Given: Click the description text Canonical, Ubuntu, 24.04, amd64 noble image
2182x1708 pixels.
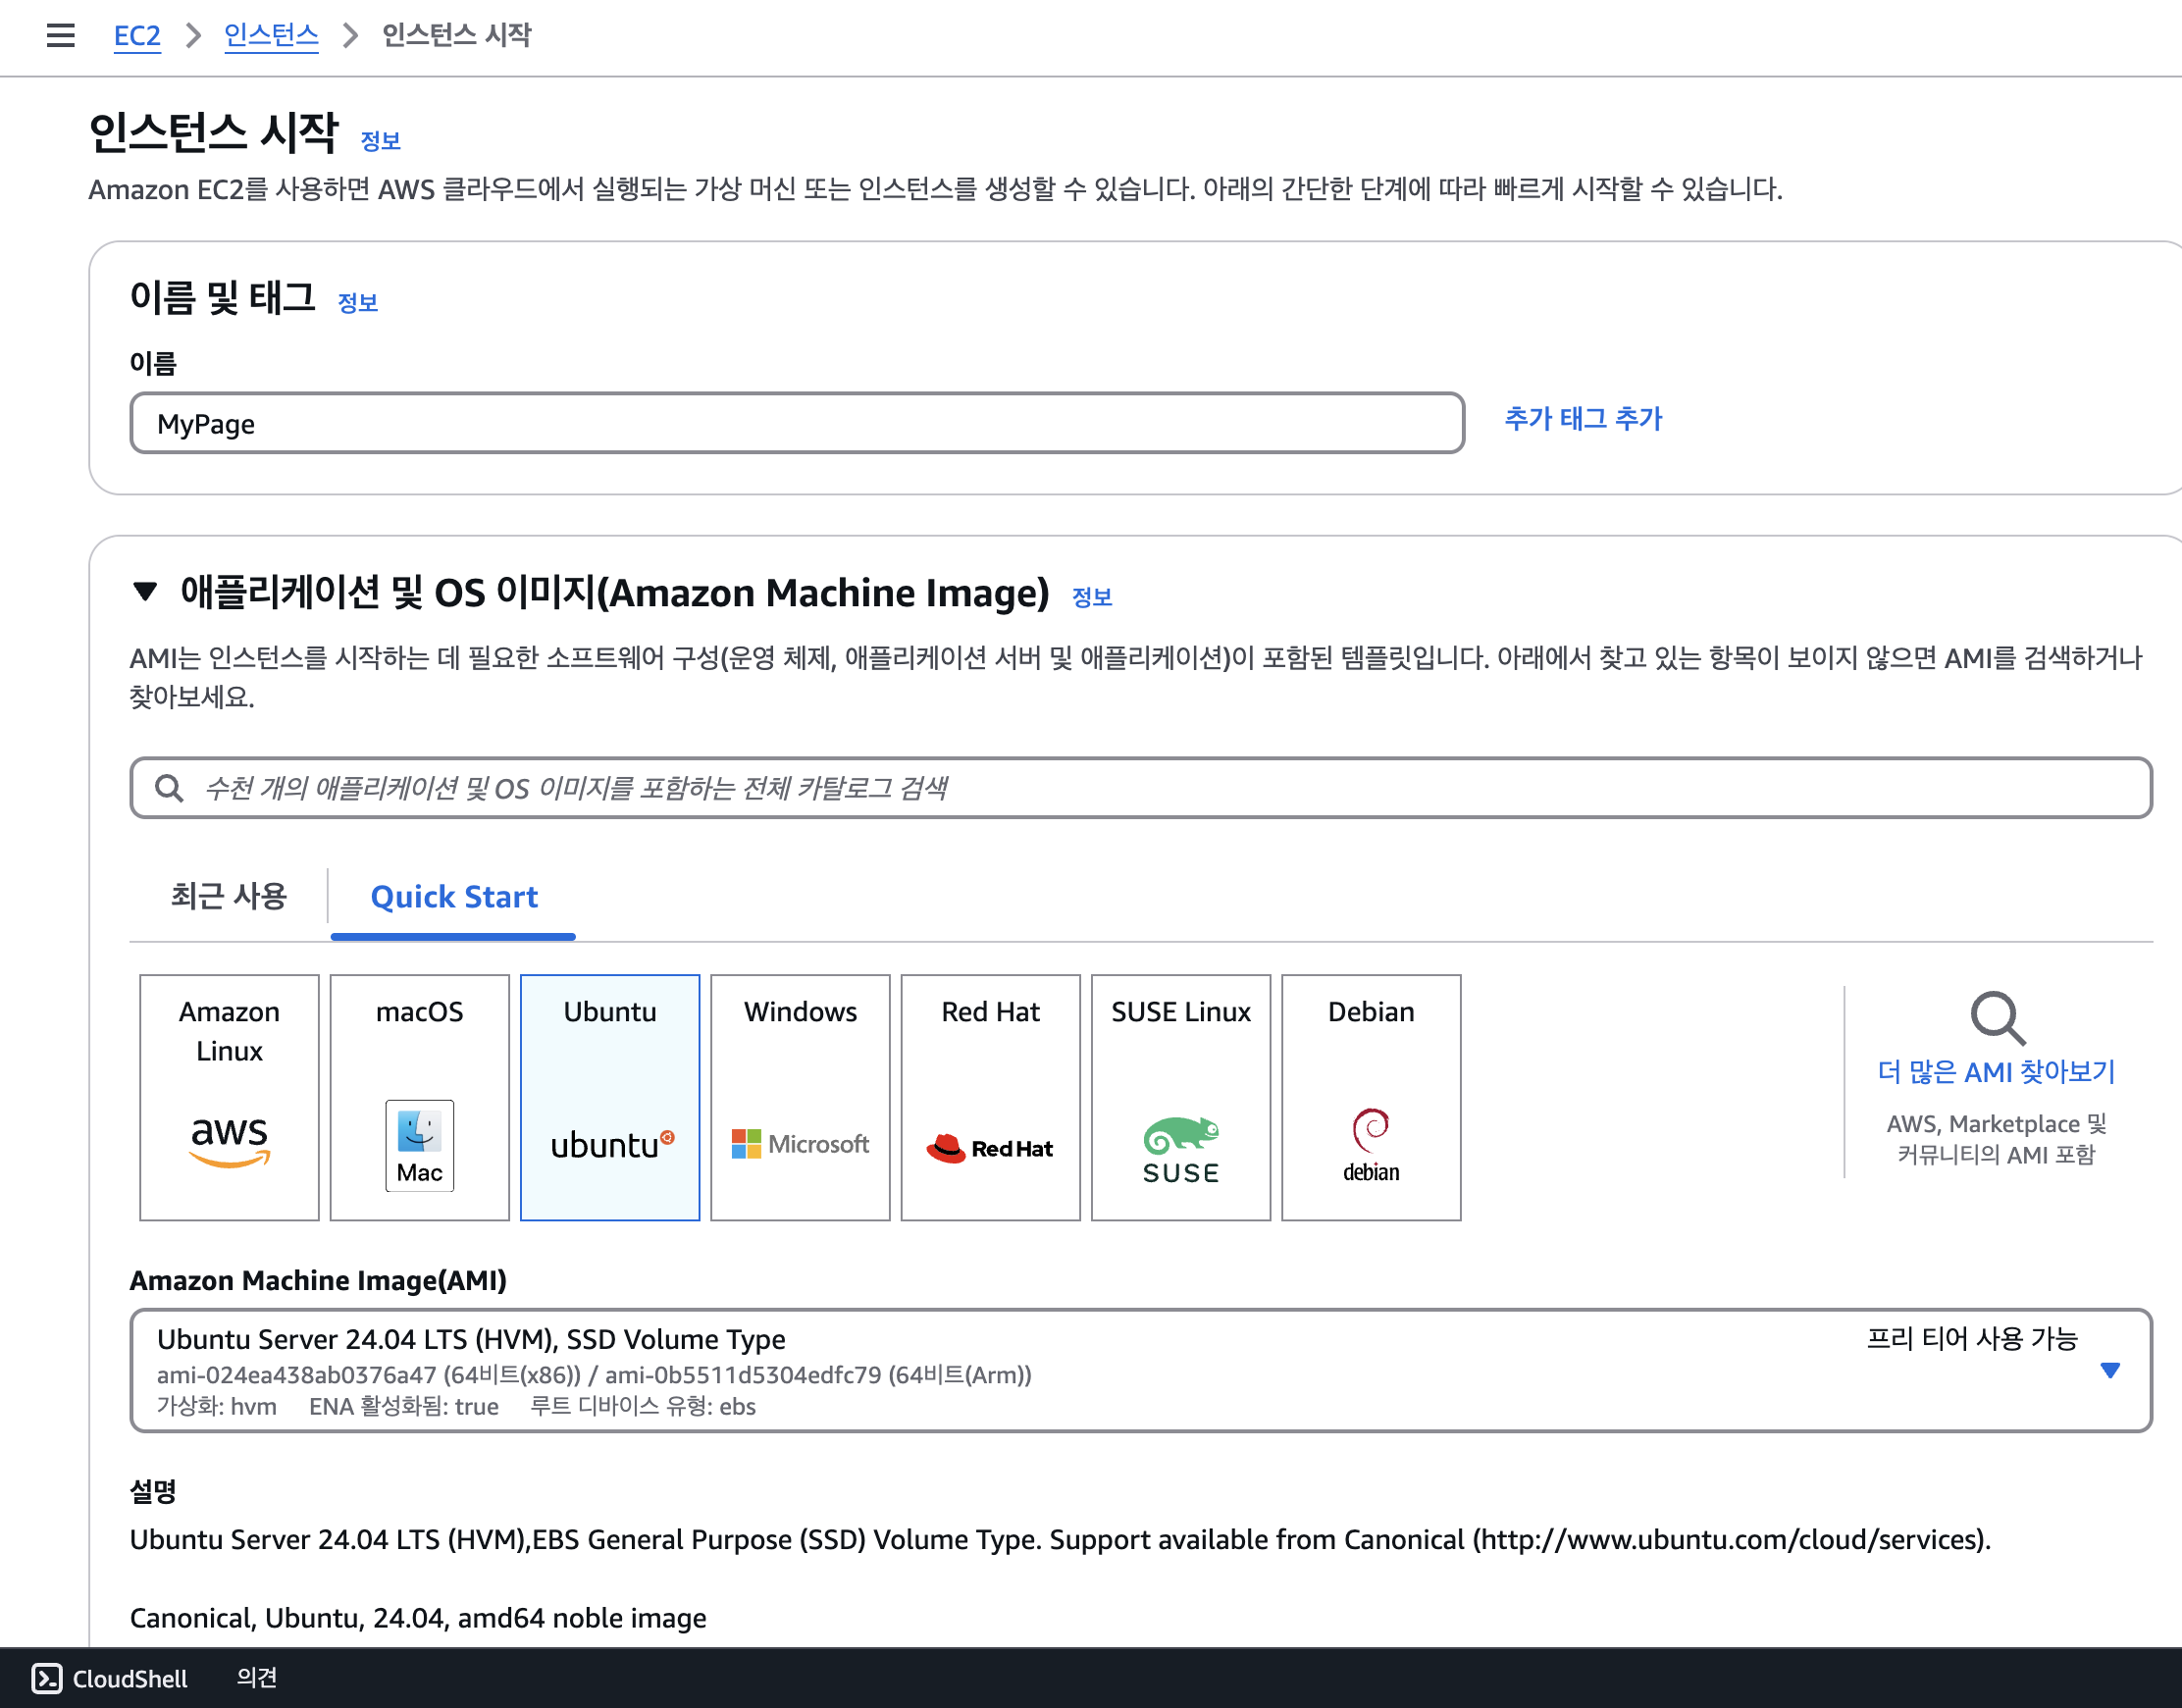Looking at the screenshot, I should coord(418,1618).
